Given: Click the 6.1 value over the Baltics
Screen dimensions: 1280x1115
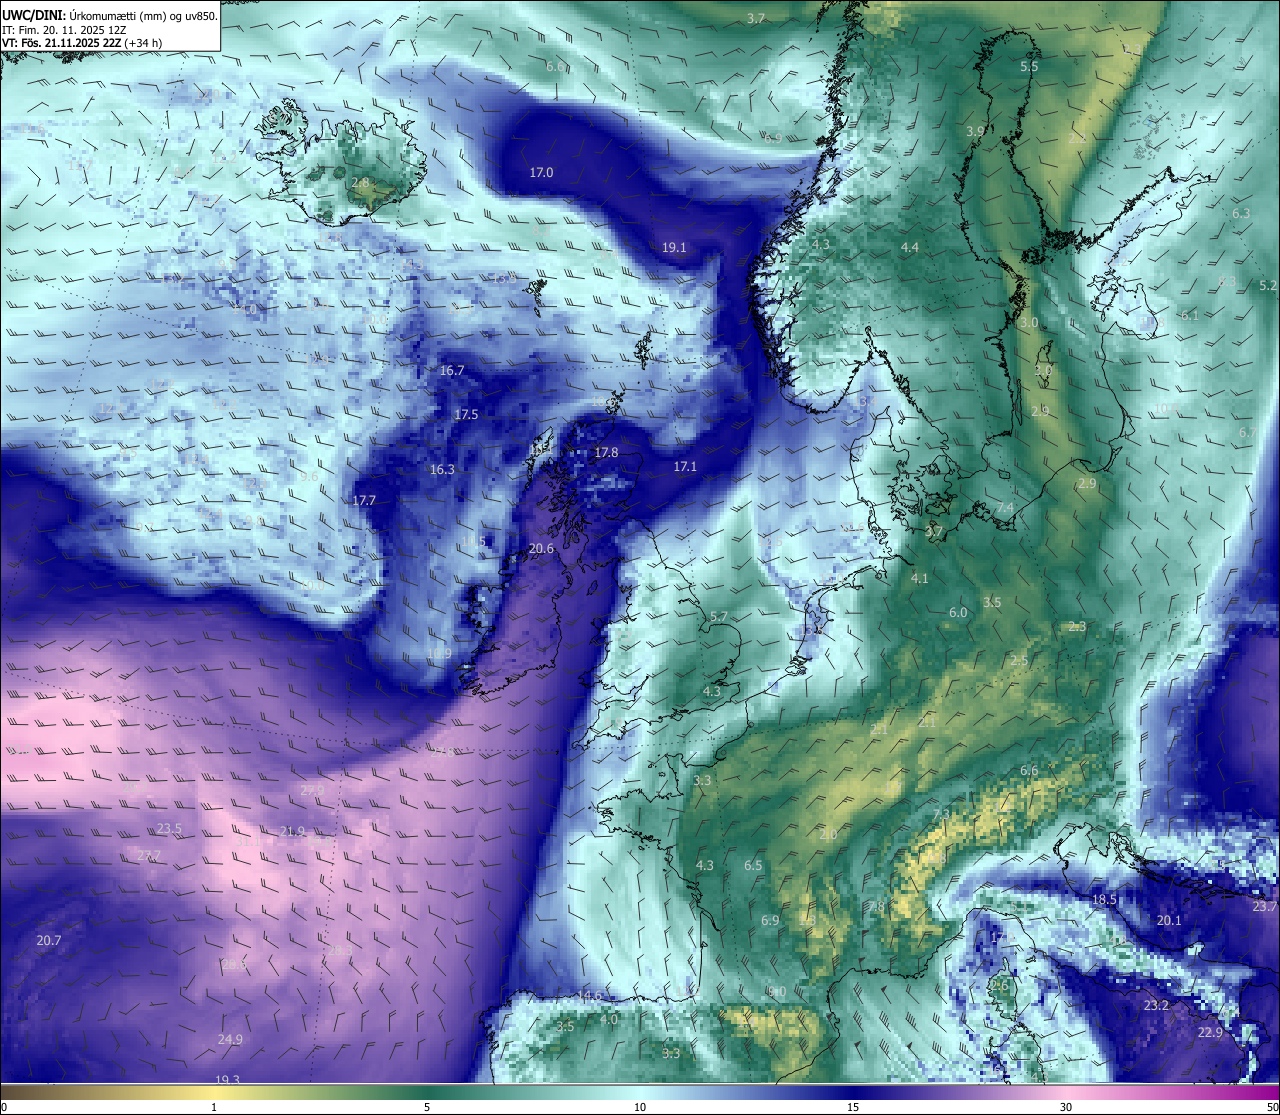Looking at the screenshot, I should pyautogui.click(x=1189, y=316).
